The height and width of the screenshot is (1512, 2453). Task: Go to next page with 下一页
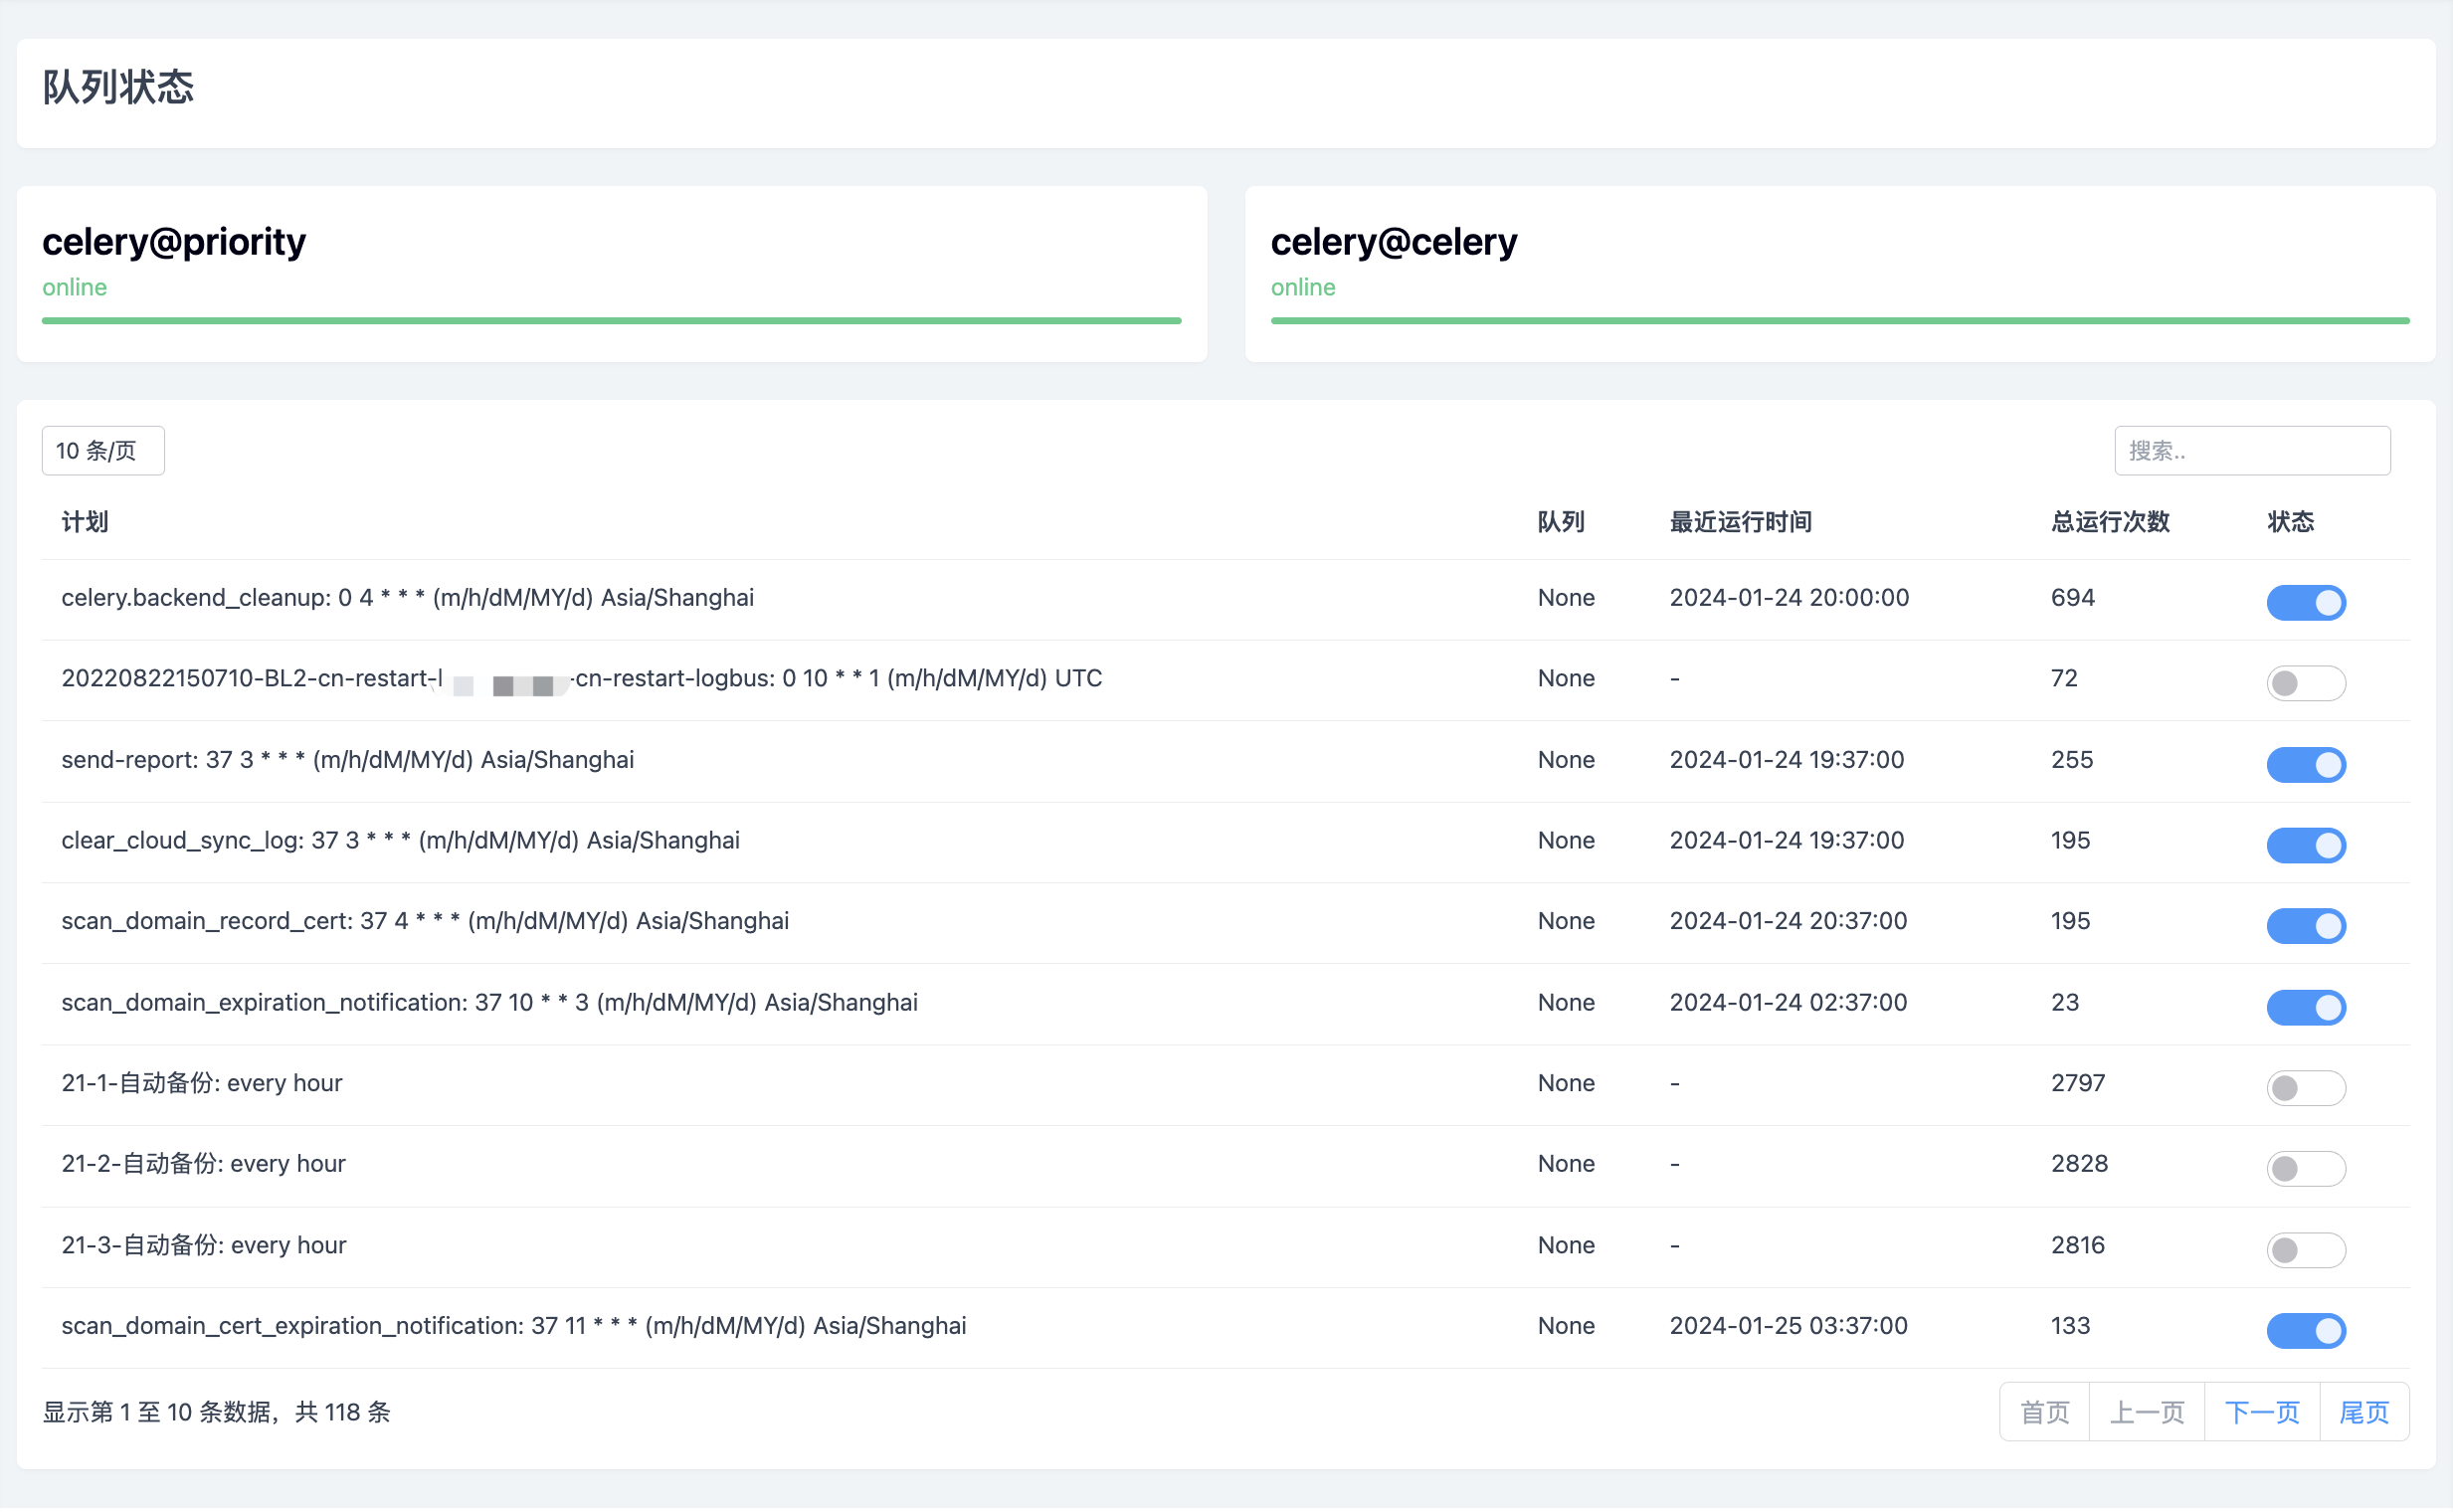click(x=2261, y=1412)
